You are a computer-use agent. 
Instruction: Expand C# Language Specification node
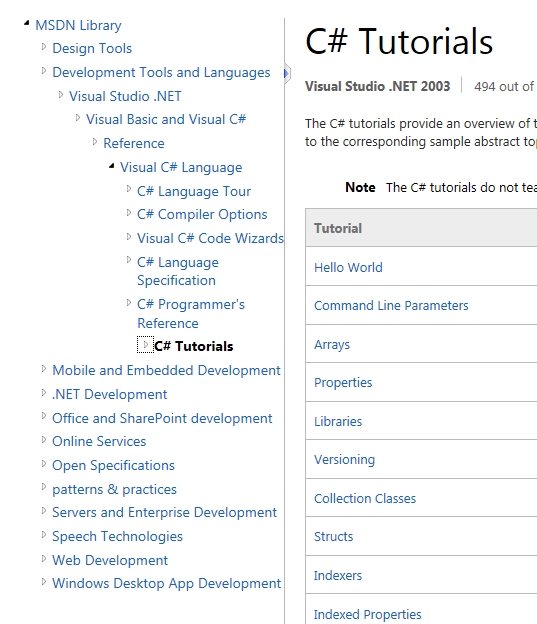tap(129, 260)
